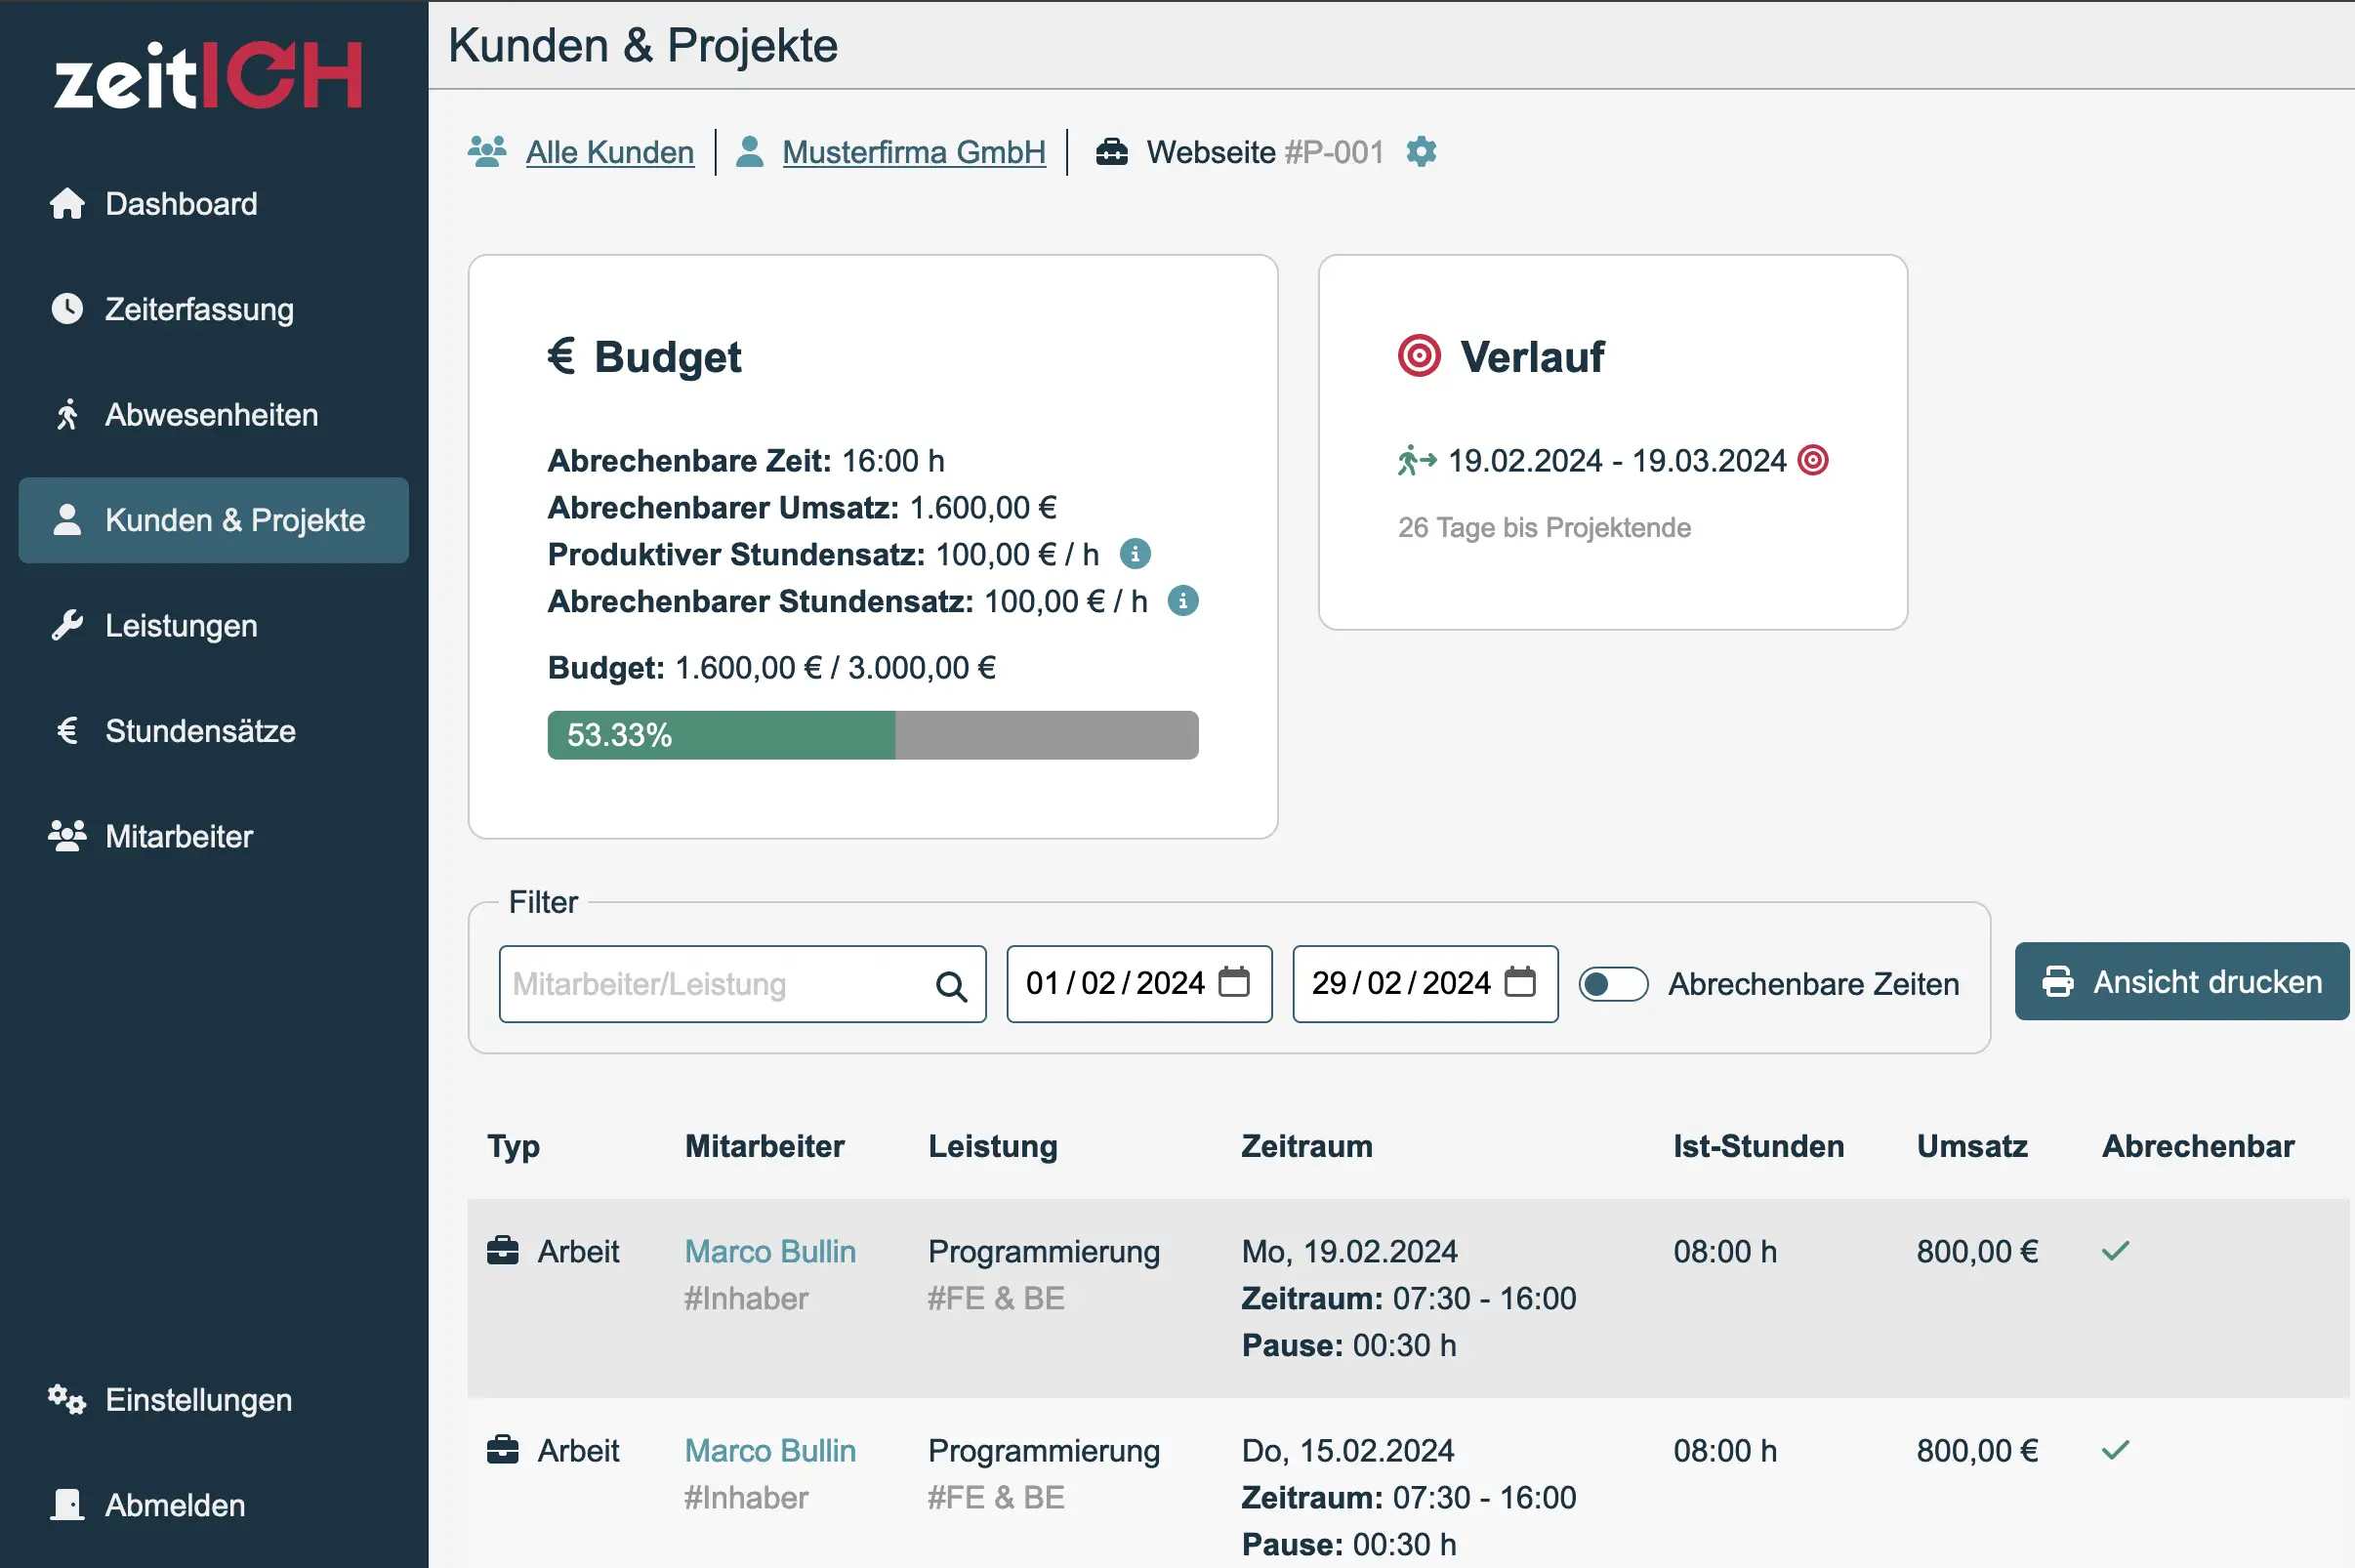Click the end date field 29/02/2024
This screenshot has width=2355, height=1568.
point(1425,984)
